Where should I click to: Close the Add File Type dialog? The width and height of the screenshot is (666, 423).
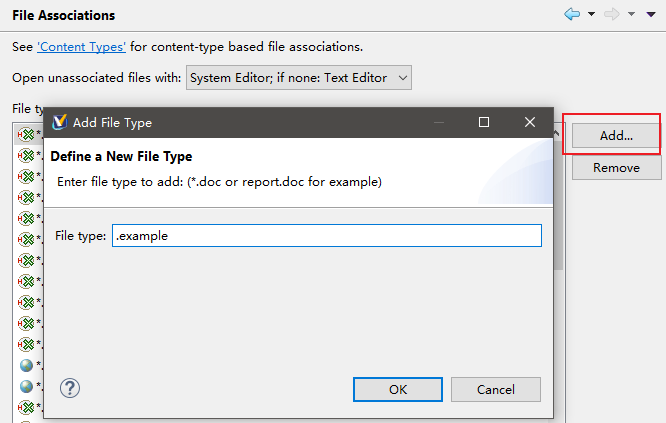click(x=530, y=122)
